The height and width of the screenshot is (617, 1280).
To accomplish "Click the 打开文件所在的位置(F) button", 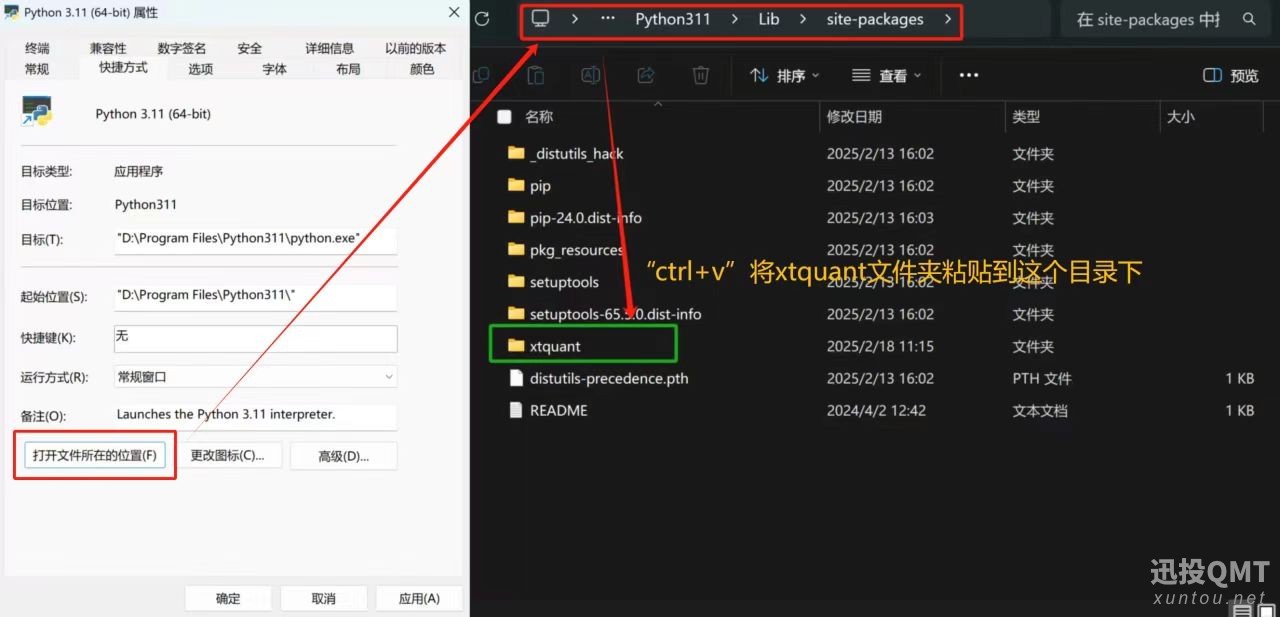I will click(x=95, y=455).
